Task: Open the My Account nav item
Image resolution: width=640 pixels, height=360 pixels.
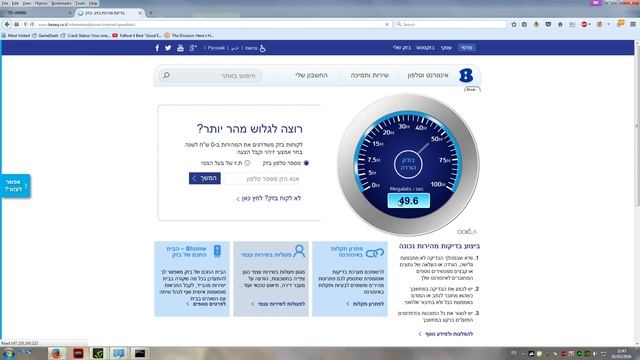Action: (x=311, y=76)
